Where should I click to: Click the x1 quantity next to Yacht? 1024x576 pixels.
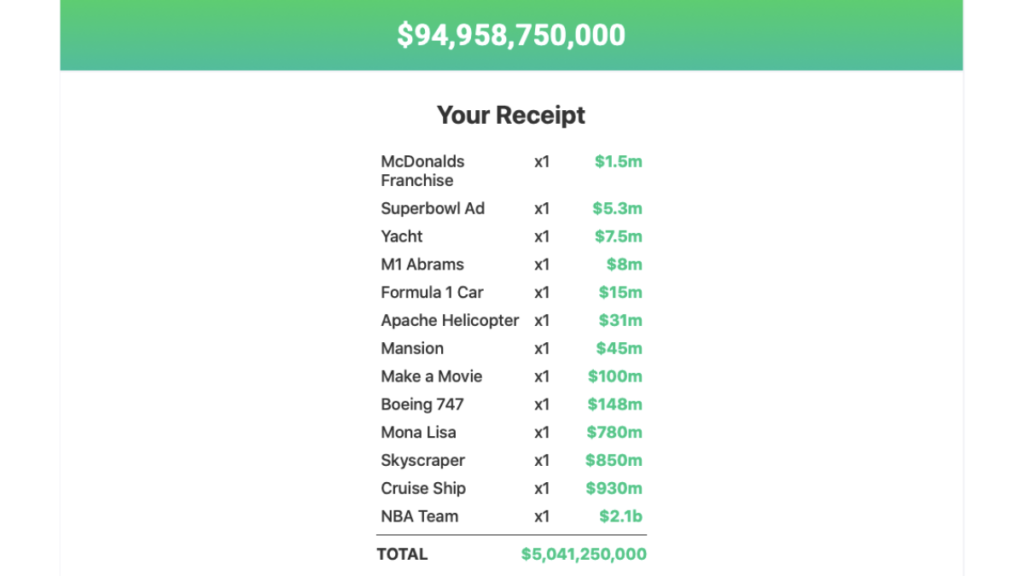(x=541, y=236)
